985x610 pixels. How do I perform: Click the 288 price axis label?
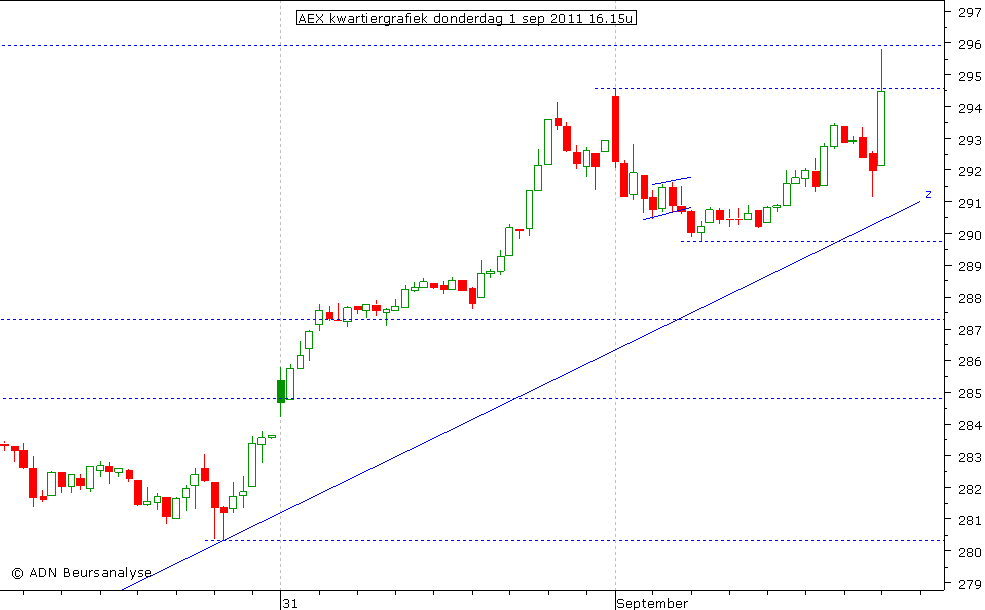tap(969, 298)
